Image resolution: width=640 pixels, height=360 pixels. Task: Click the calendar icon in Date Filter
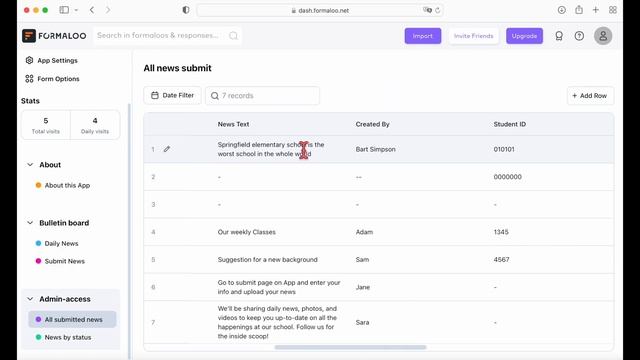[x=155, y=96]
